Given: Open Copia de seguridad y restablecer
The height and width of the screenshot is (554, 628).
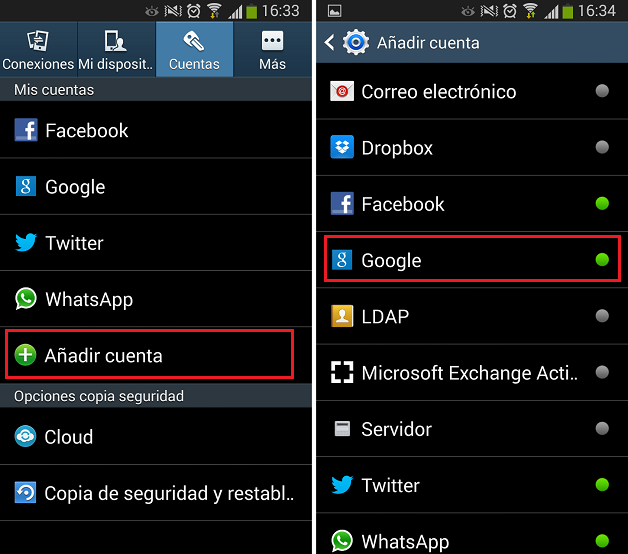Looking at the screenshot, I should tap(156, 493).
